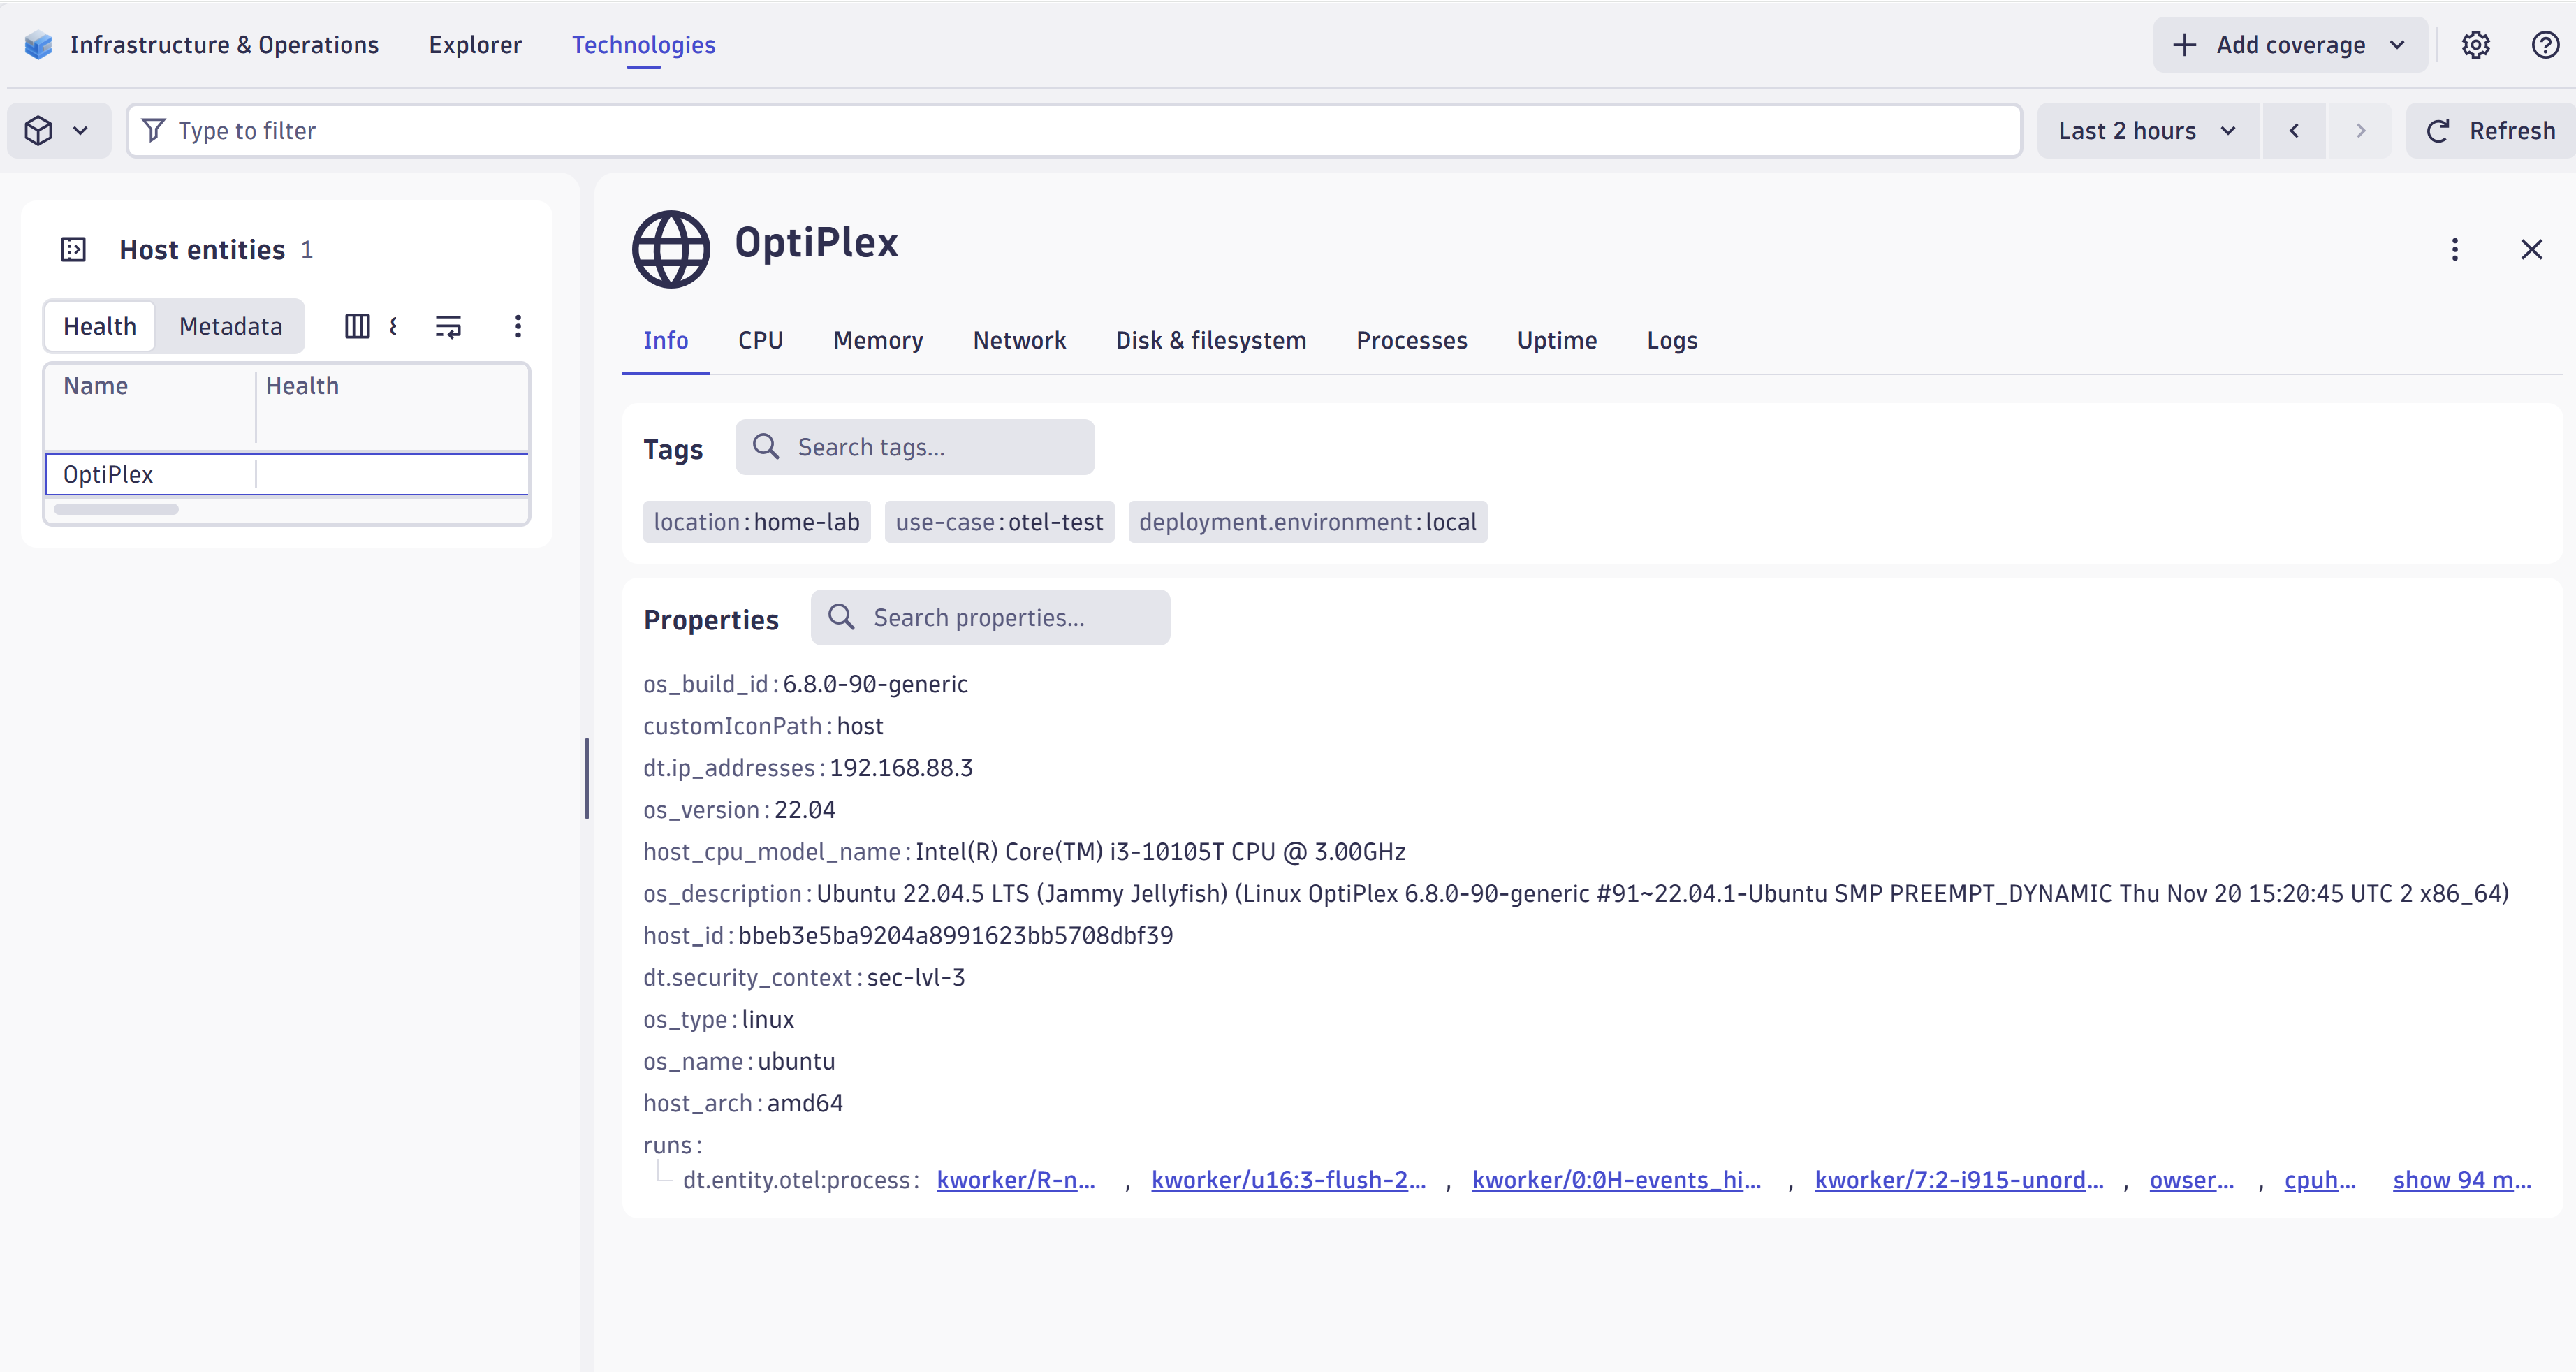Open the Add coverage dropdown arrow

pyautogui.click(x=2397, y=44)
